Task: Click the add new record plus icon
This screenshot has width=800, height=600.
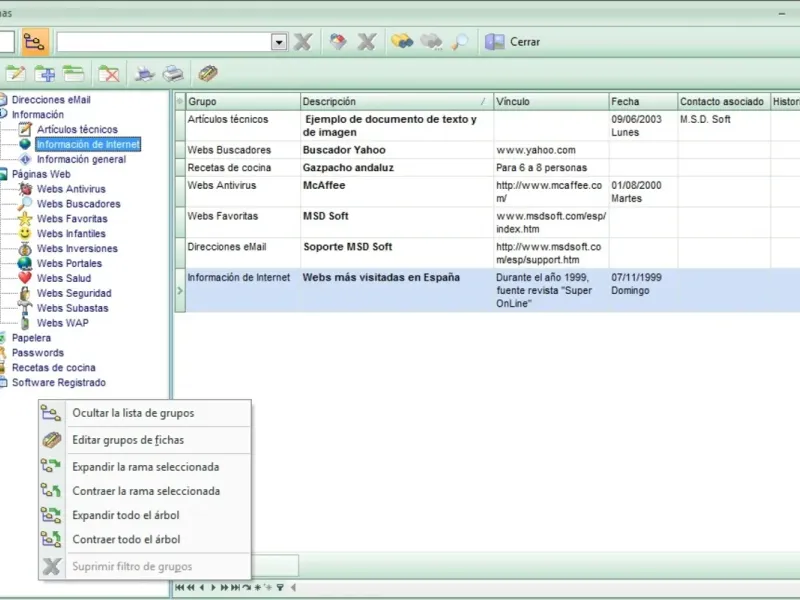Action: (x=45, y=73)
